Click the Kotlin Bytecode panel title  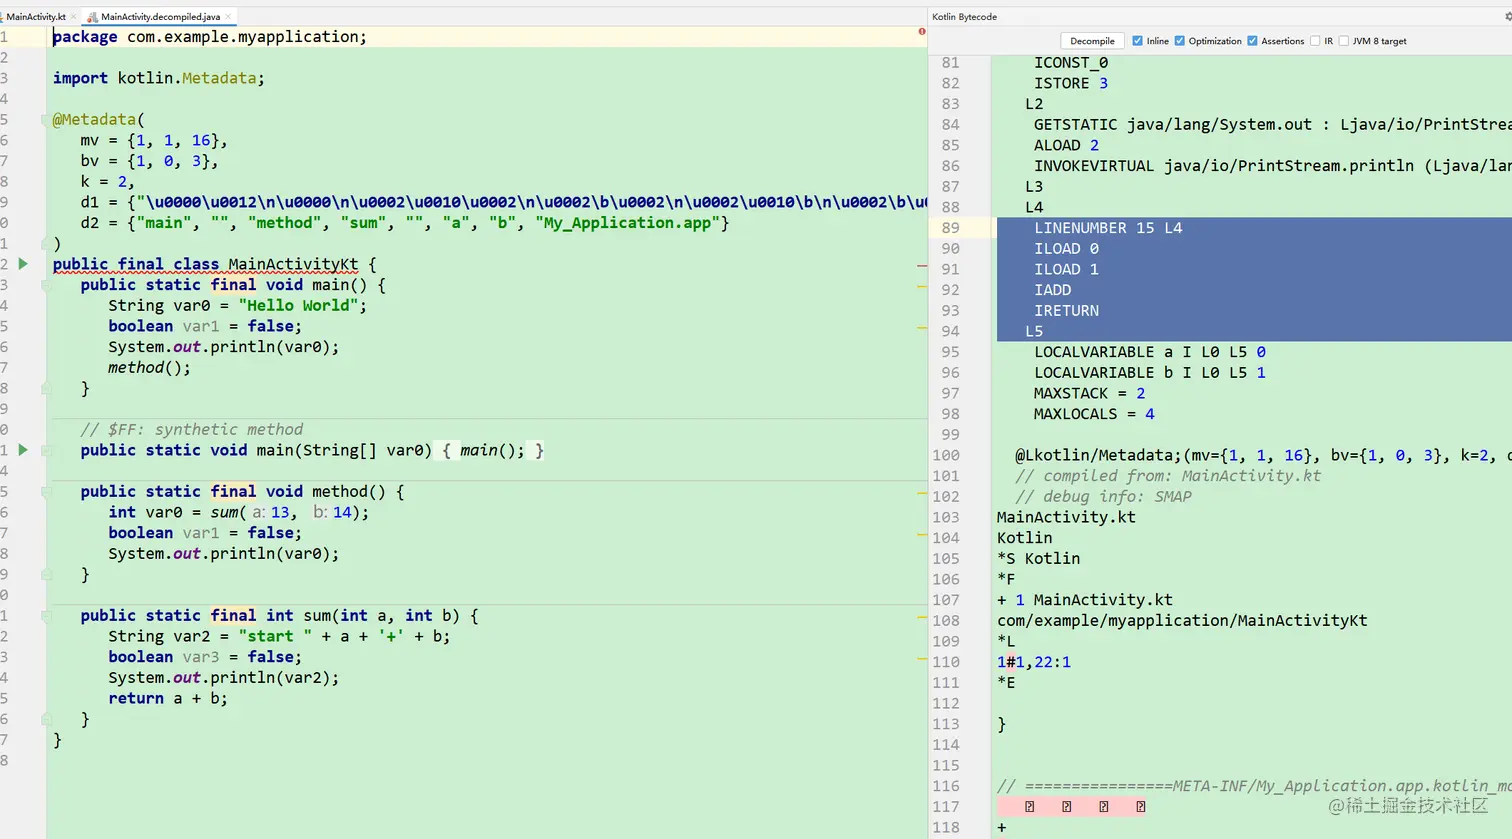(964, 17)
